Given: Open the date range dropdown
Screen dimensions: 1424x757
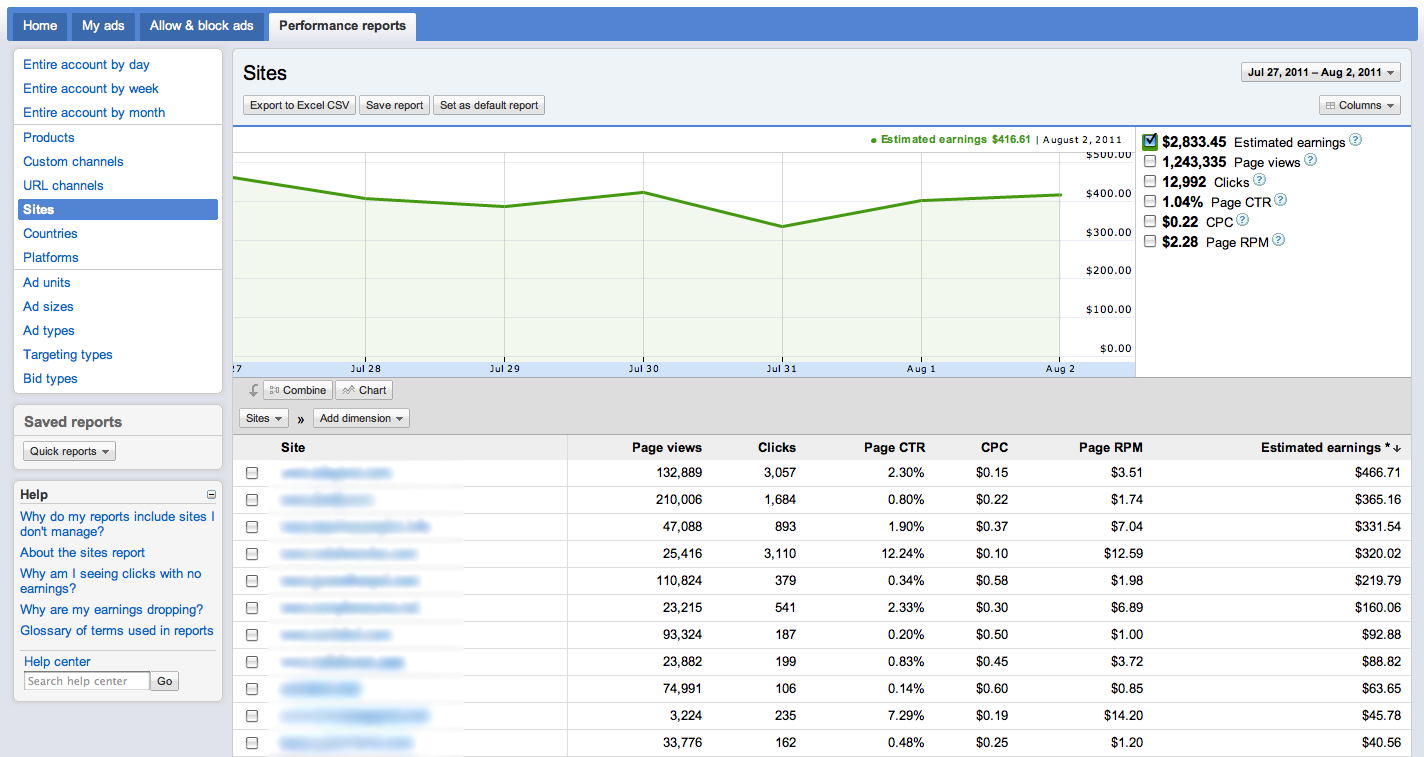Looking at the screenshot, I should (1320, 72).
